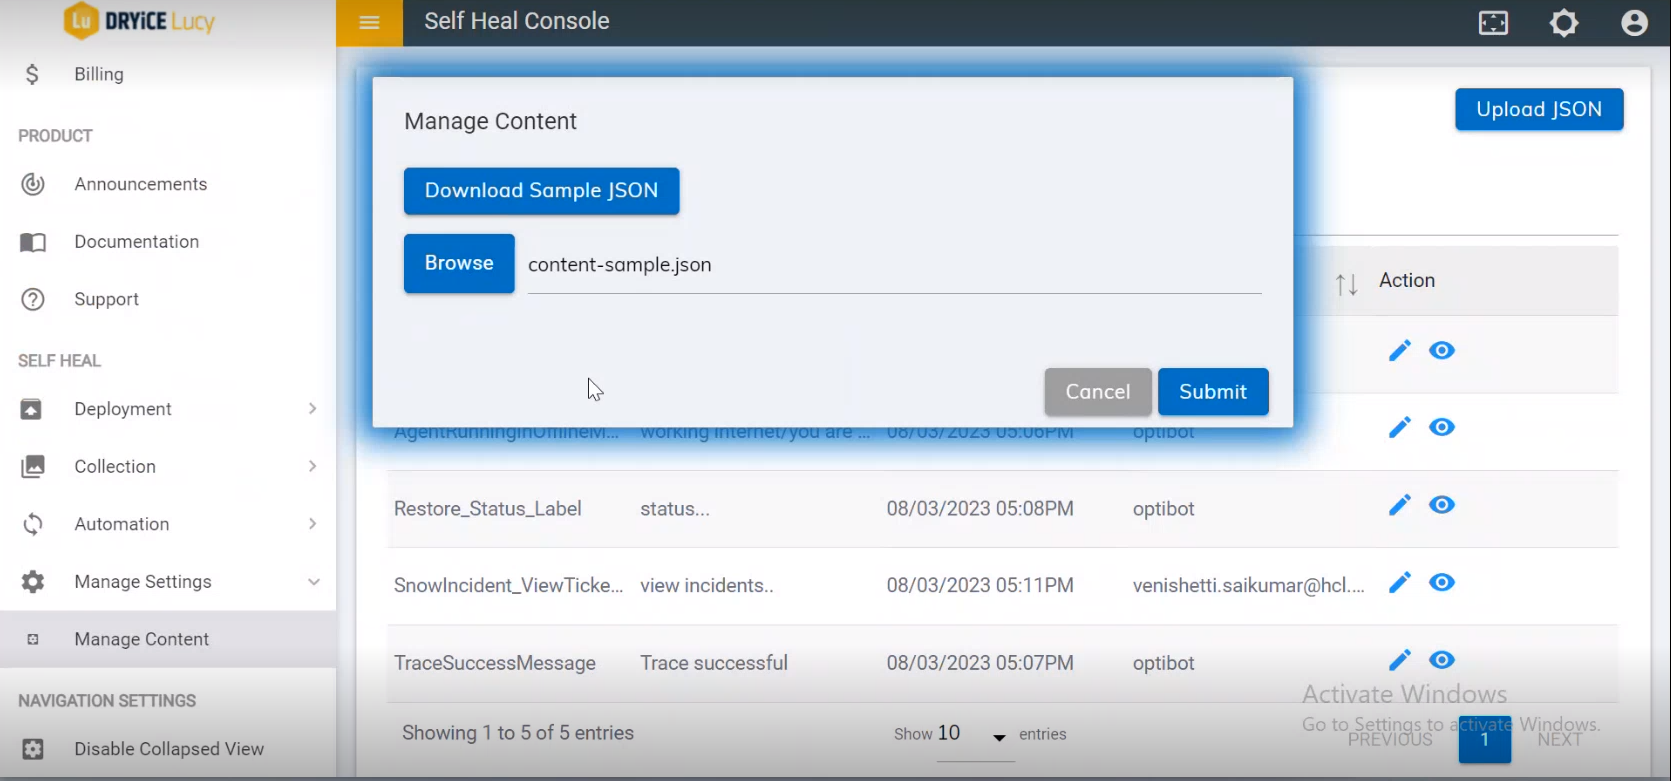Viewport: 1671px width, 781px height.
Task: Edit the SnowIncident_ViewTicket row
Action: 1400,582
